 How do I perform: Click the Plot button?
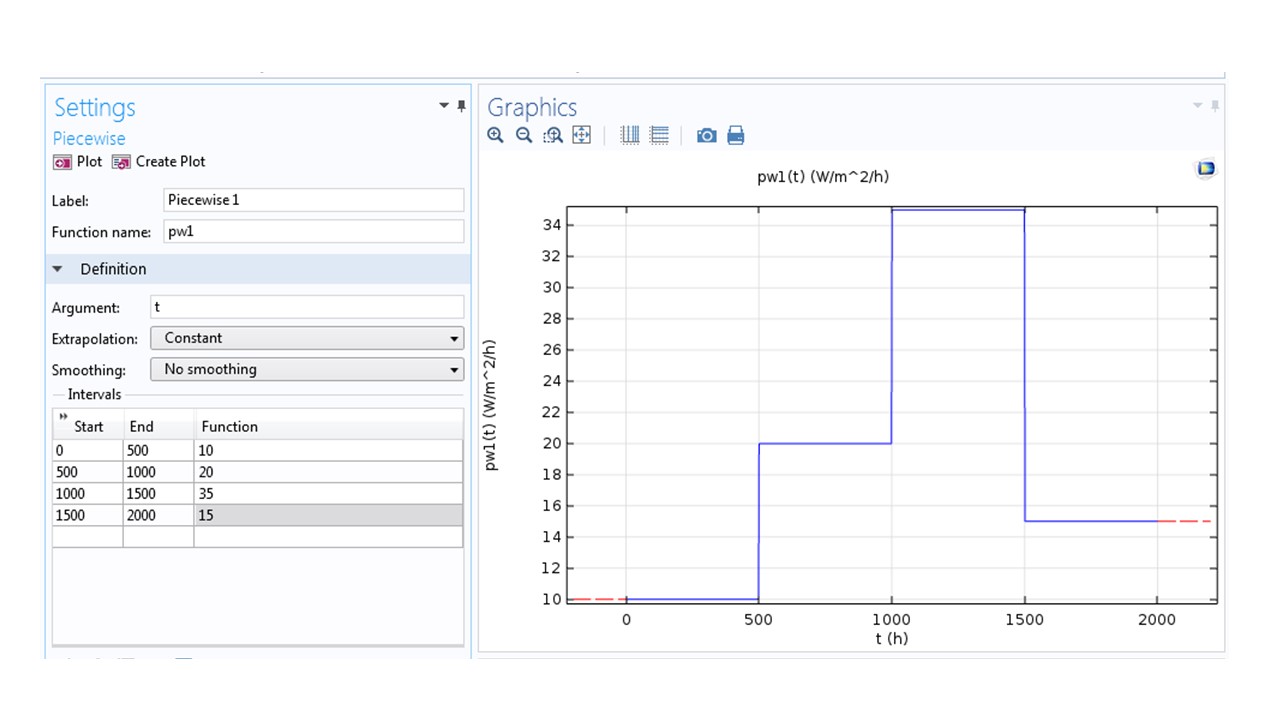click(x=78, y=161)
